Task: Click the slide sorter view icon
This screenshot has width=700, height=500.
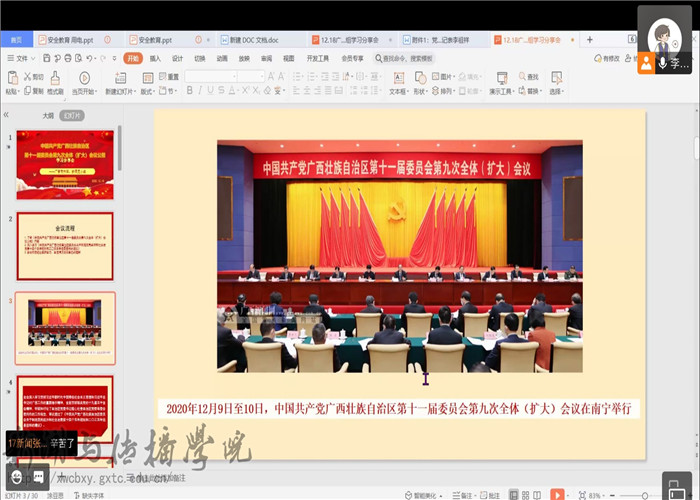Action: click(x=525, y=495)
